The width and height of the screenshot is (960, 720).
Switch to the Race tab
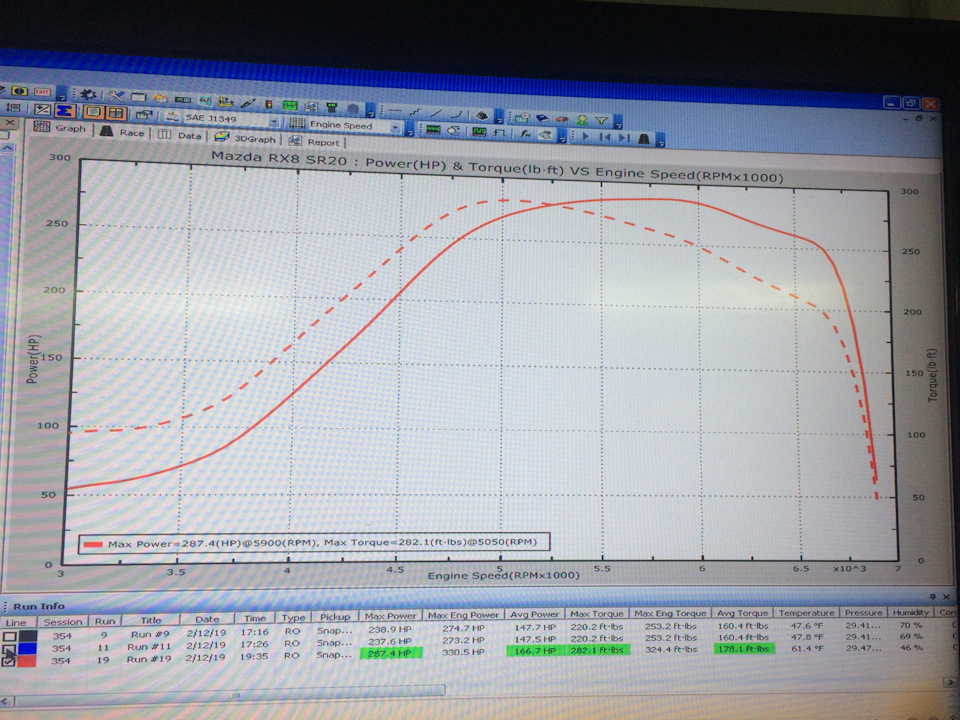click(x=122, y=132)
